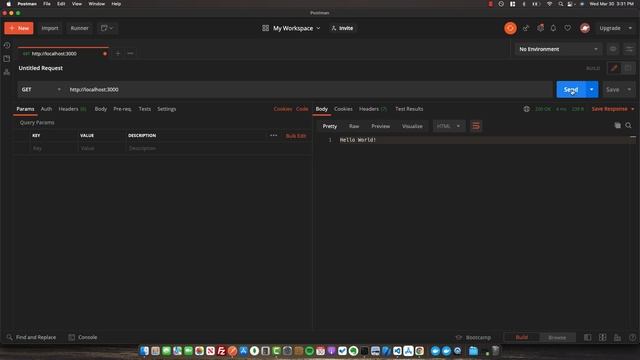This screenshot has width=640, height=360.
Task: Switch to response Cookies tab
Action: pos(343,109)
